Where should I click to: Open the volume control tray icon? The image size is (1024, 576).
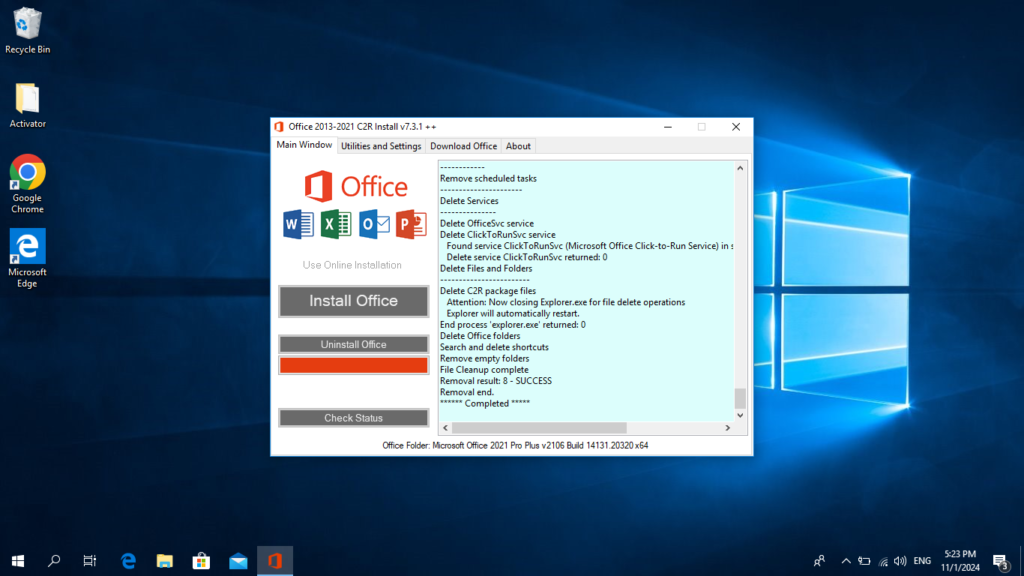(x=900, y=561)
